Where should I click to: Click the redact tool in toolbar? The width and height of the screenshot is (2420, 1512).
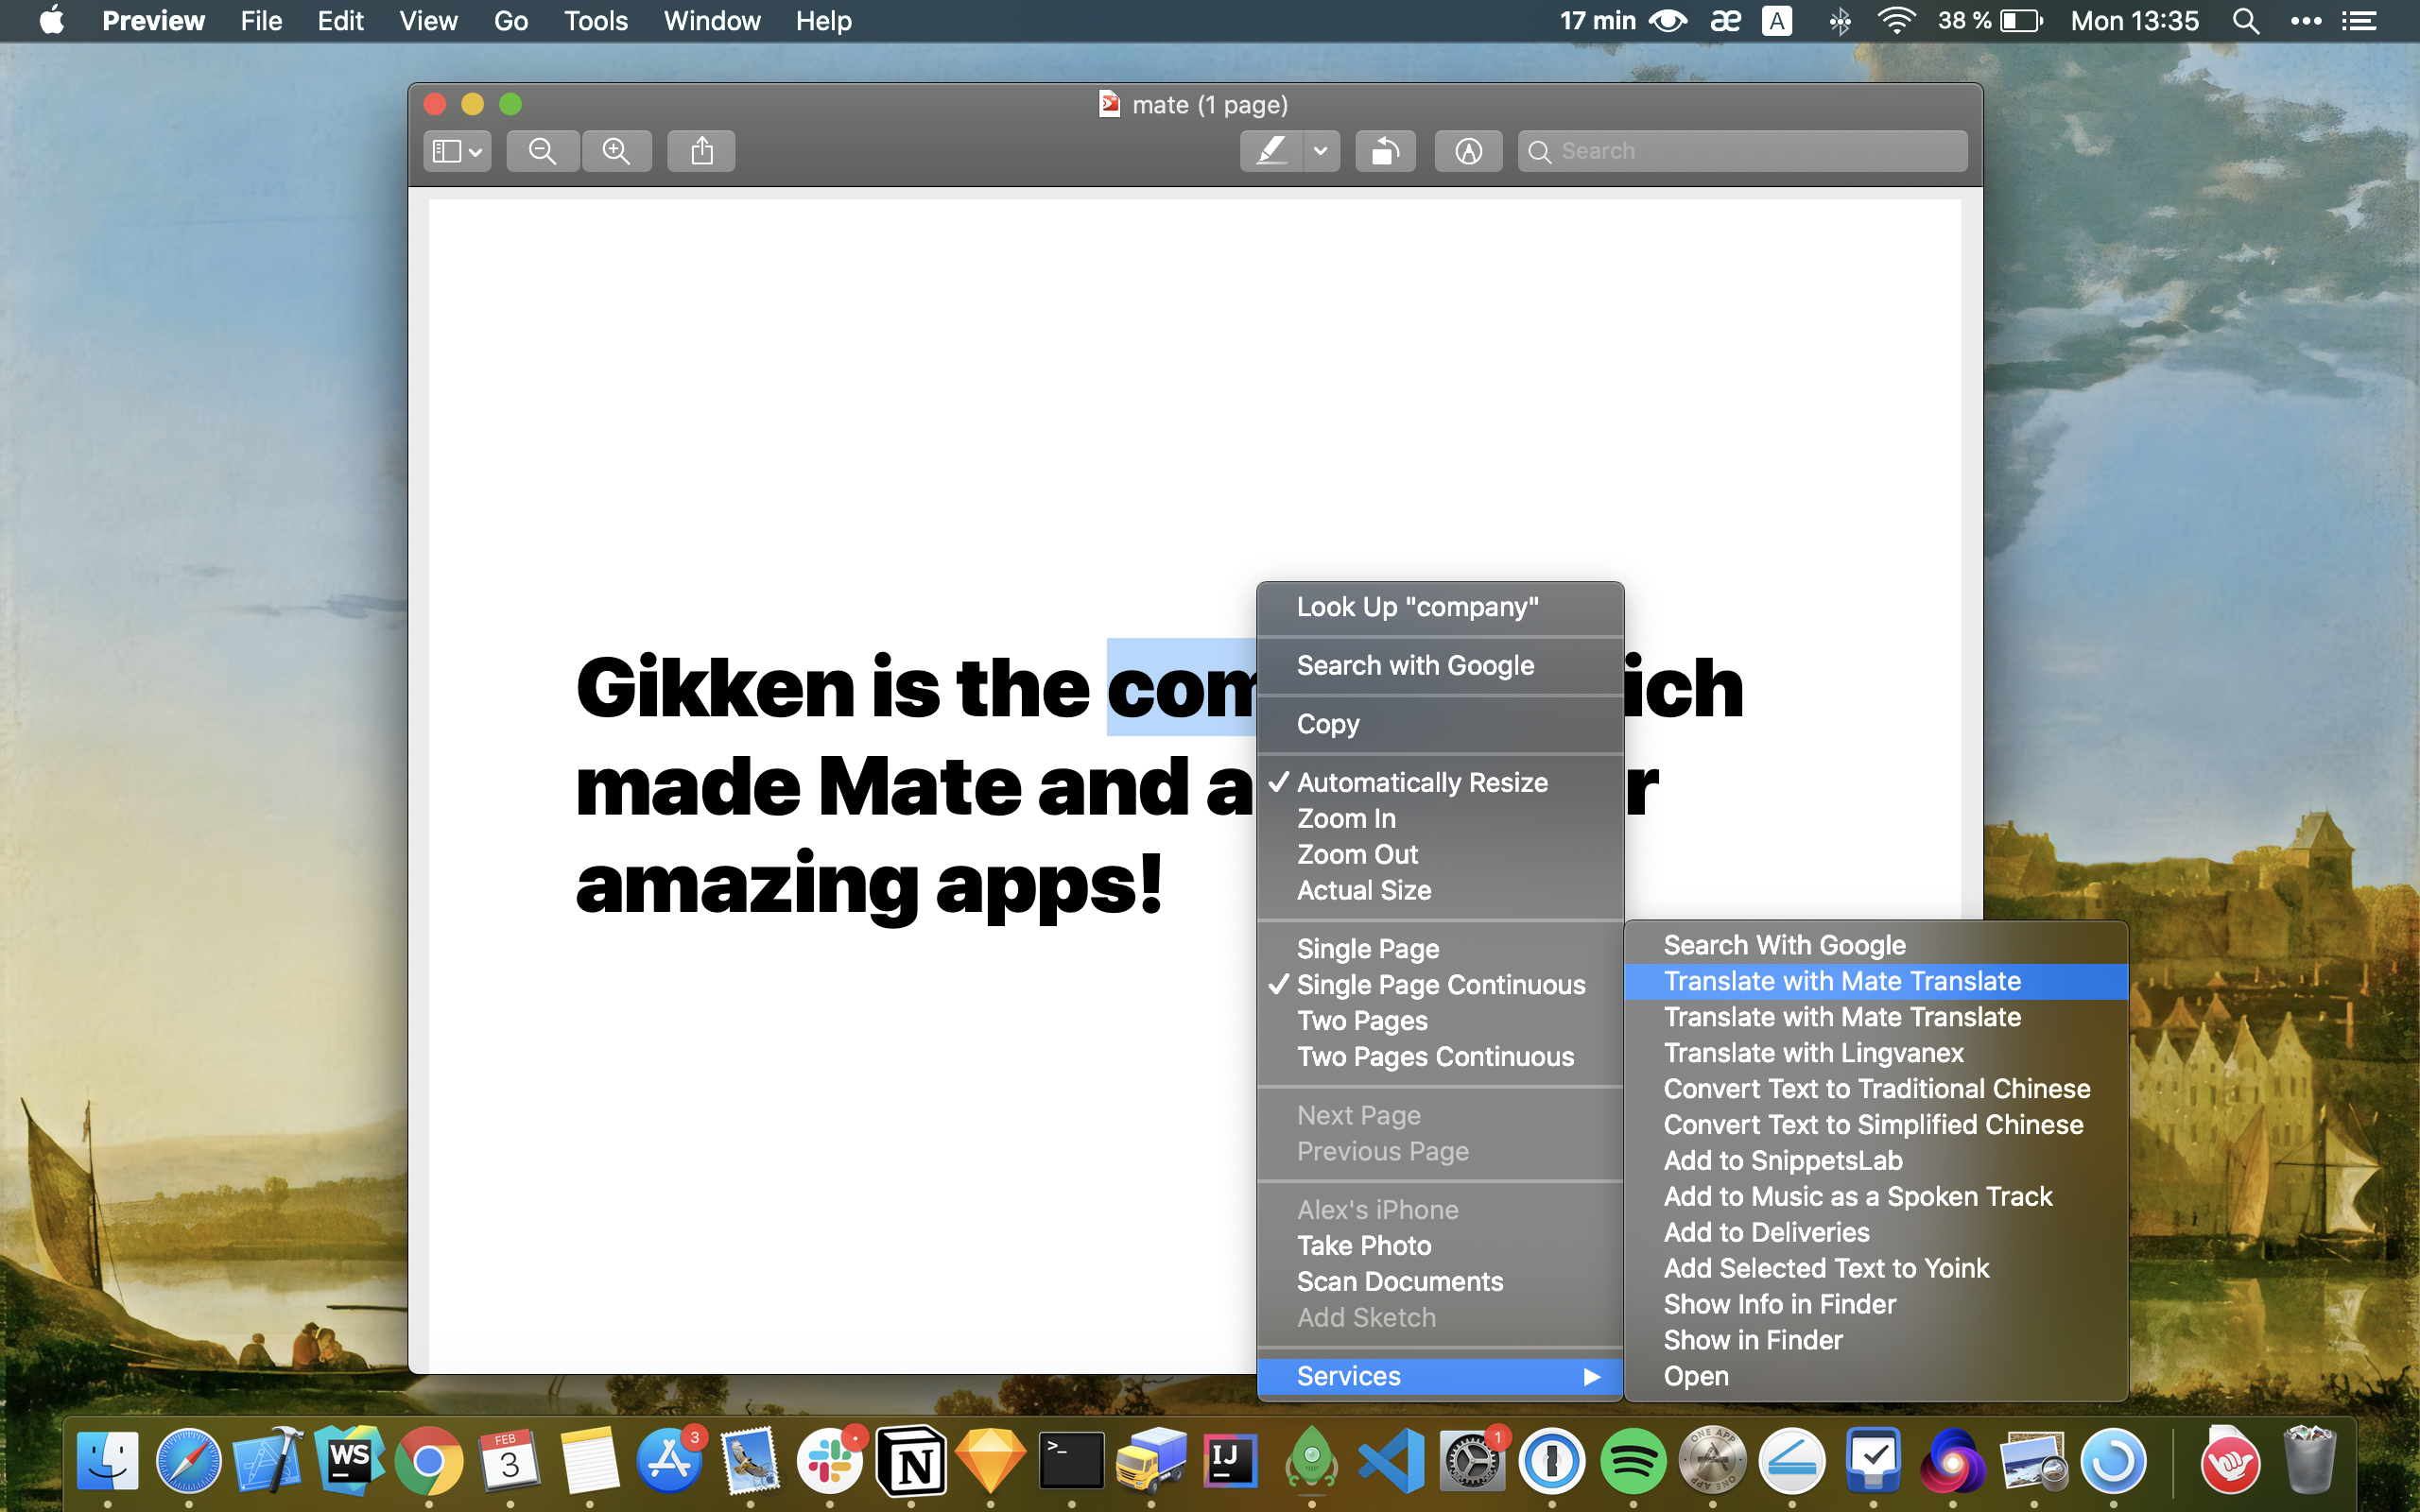click(x=1270, y=151)
